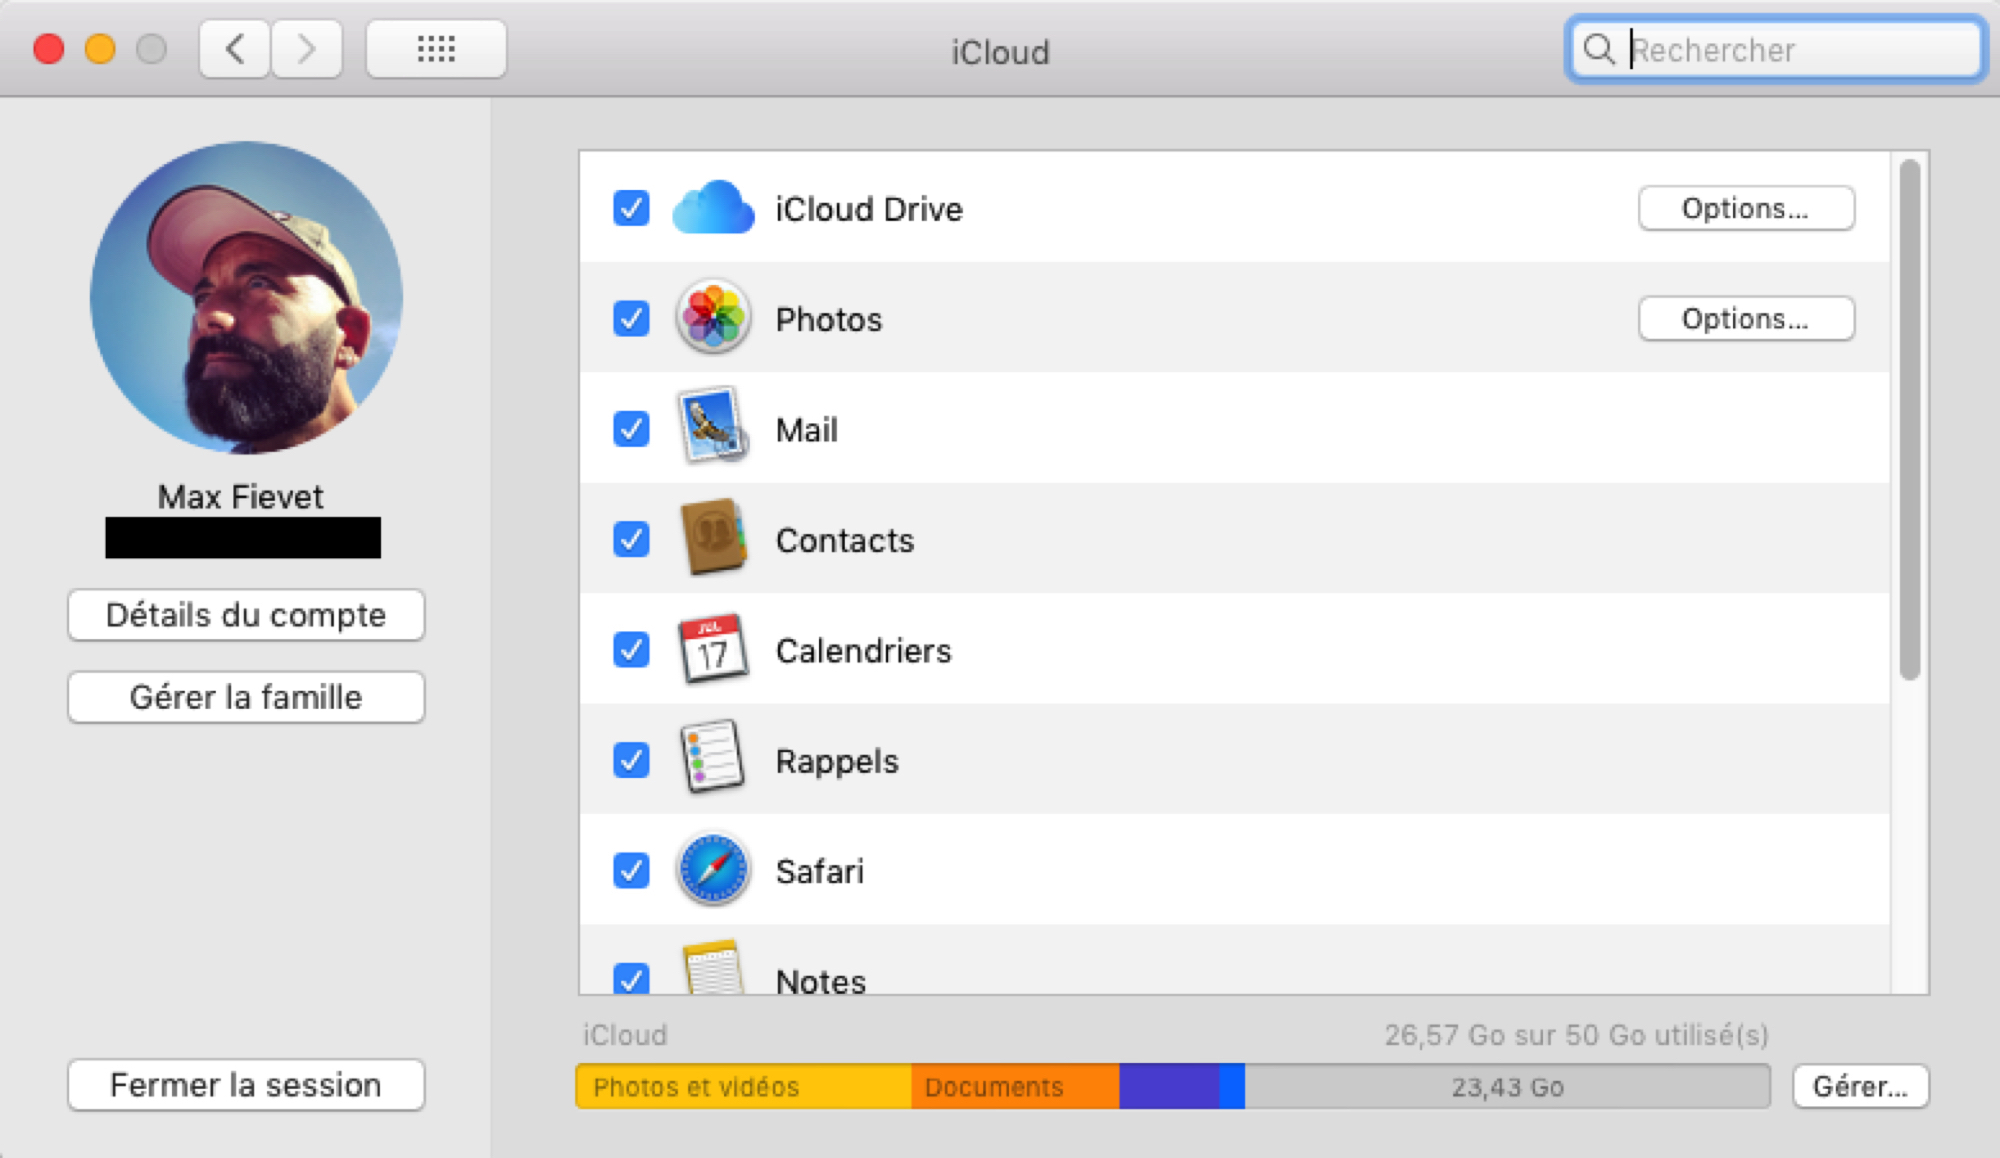Close the iCloud preferences window
This screenshot has height=1158, width=2000.
[x=49, y=49]
